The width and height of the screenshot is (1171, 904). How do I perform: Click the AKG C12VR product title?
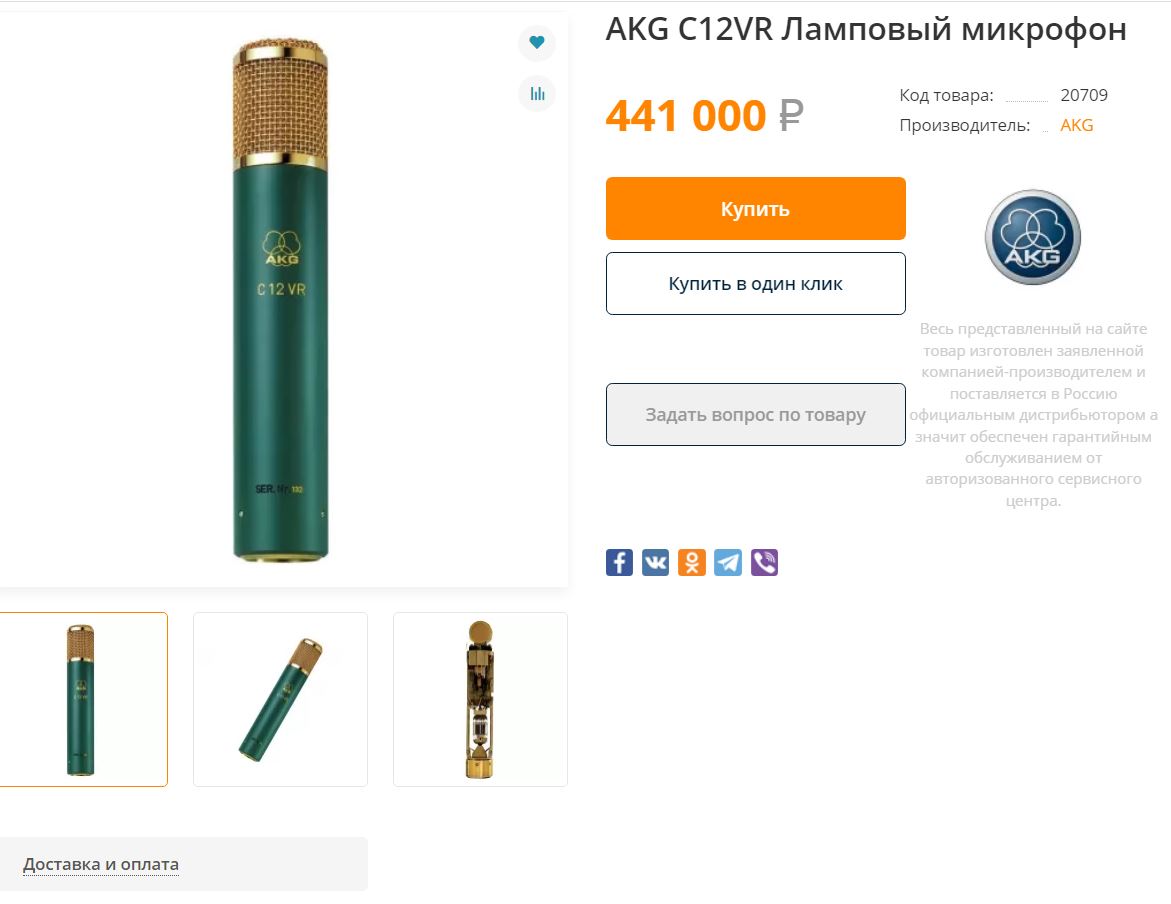(x=866, y=30)
